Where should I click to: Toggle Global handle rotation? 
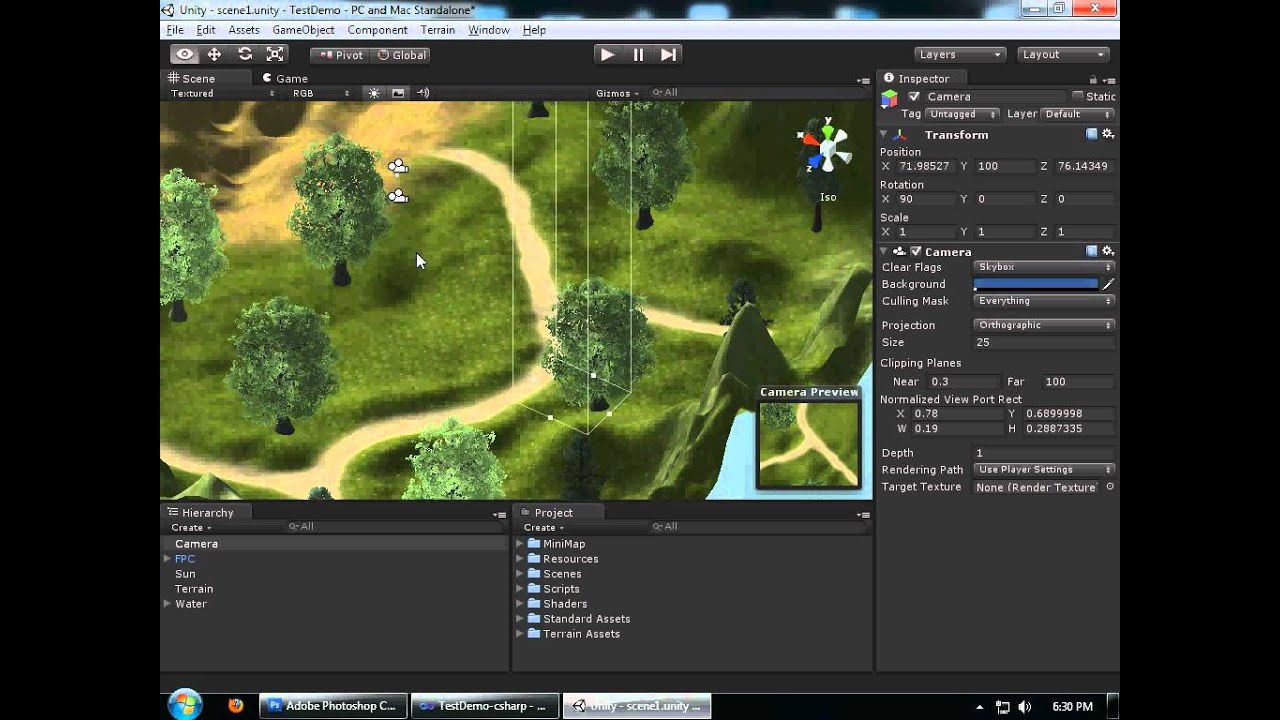pyautogui.click(x=401, y=55)
